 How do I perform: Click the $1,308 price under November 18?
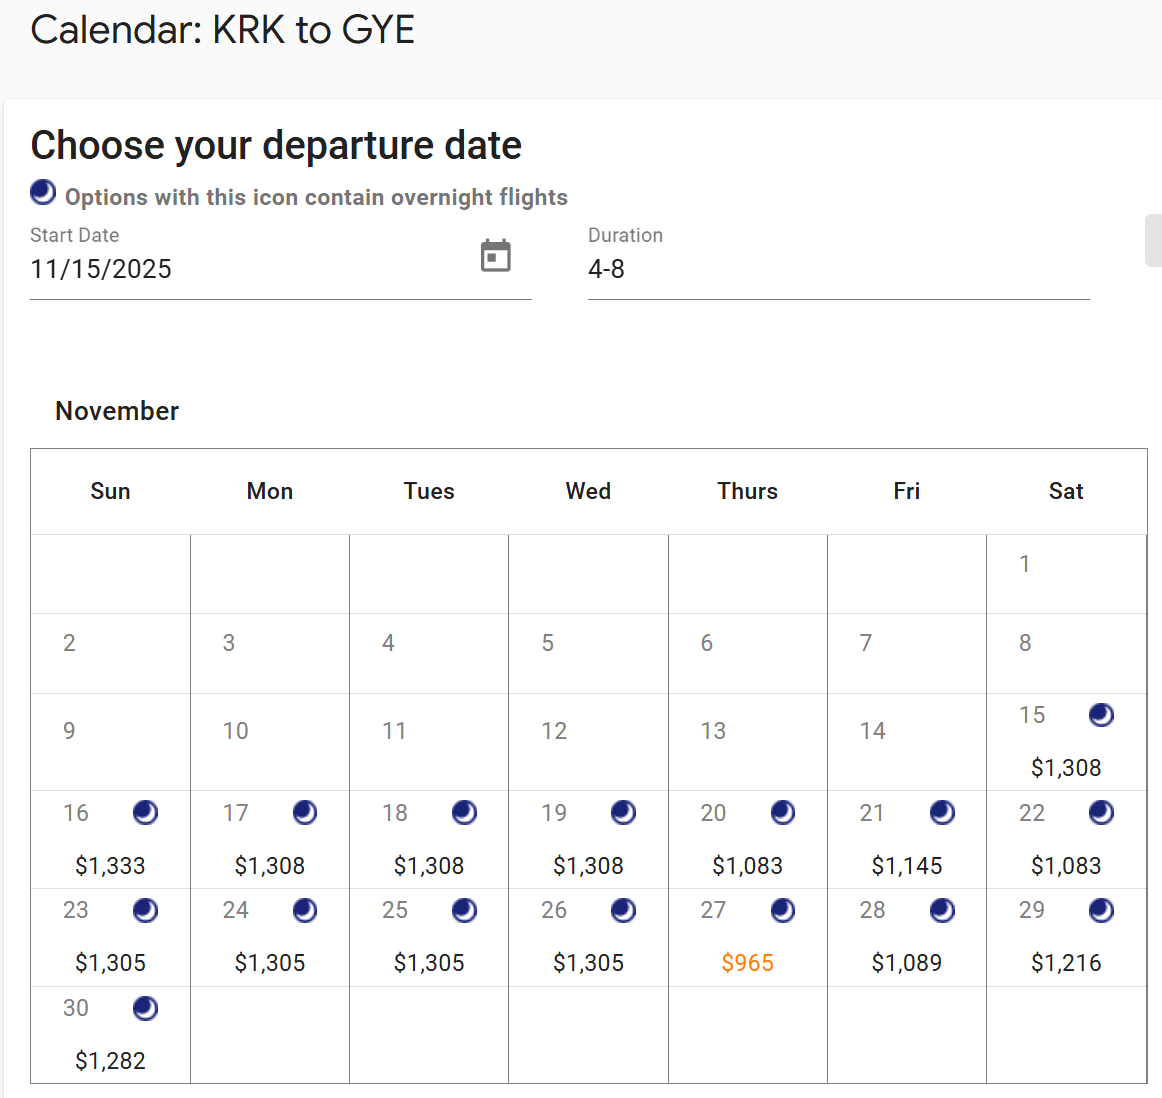[x=429, y=865]
